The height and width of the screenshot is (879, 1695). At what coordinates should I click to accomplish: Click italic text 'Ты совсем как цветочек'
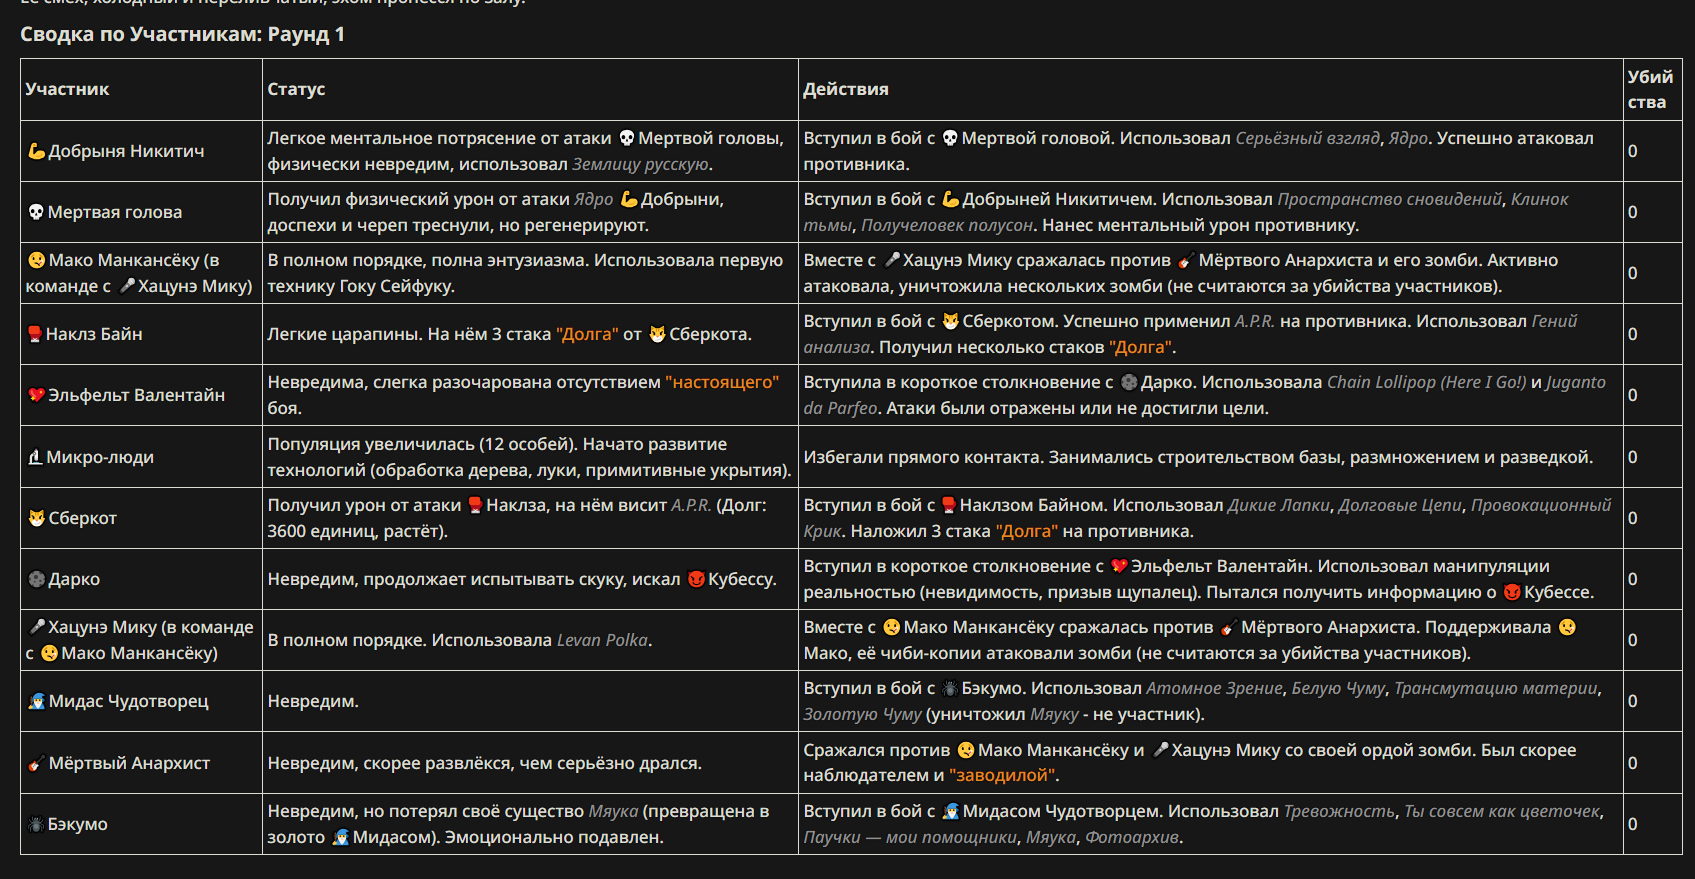(x=1502, y=811)
